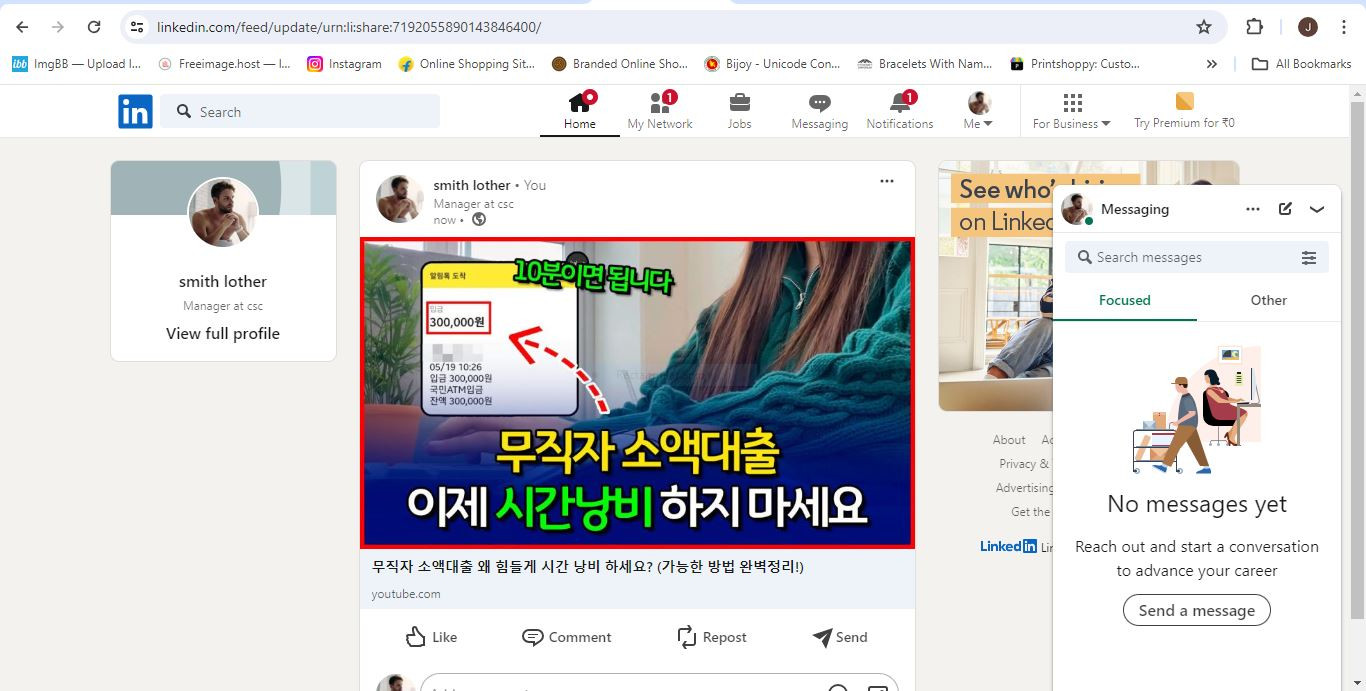The height and width of the screenshot is (691, 1366).
Task: Open the Freeimage.host bookmark
Action: pyautogui.click(x=224, y=64)
